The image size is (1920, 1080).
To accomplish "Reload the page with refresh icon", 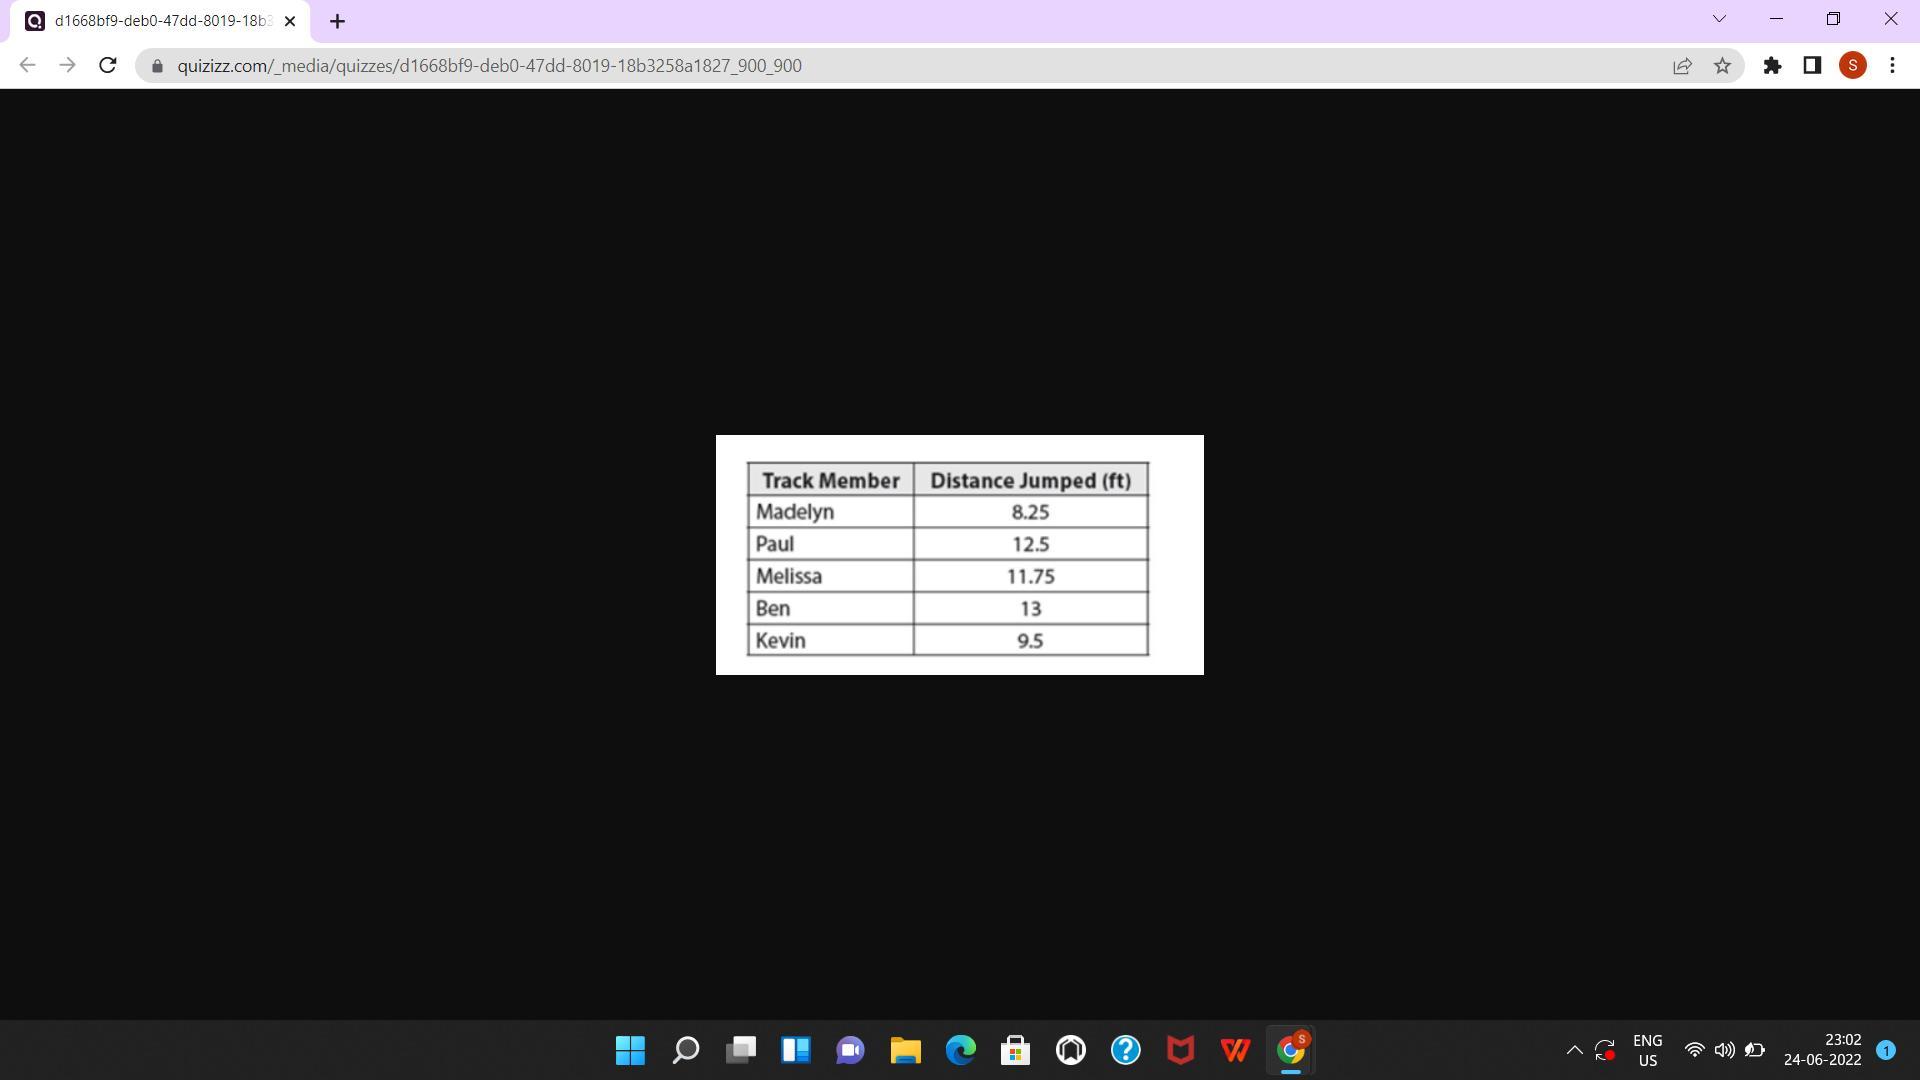I will [108, 66].
